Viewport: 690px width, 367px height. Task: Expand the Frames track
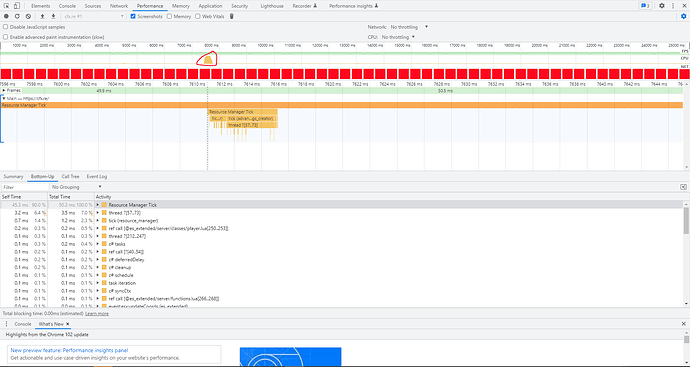4,91
